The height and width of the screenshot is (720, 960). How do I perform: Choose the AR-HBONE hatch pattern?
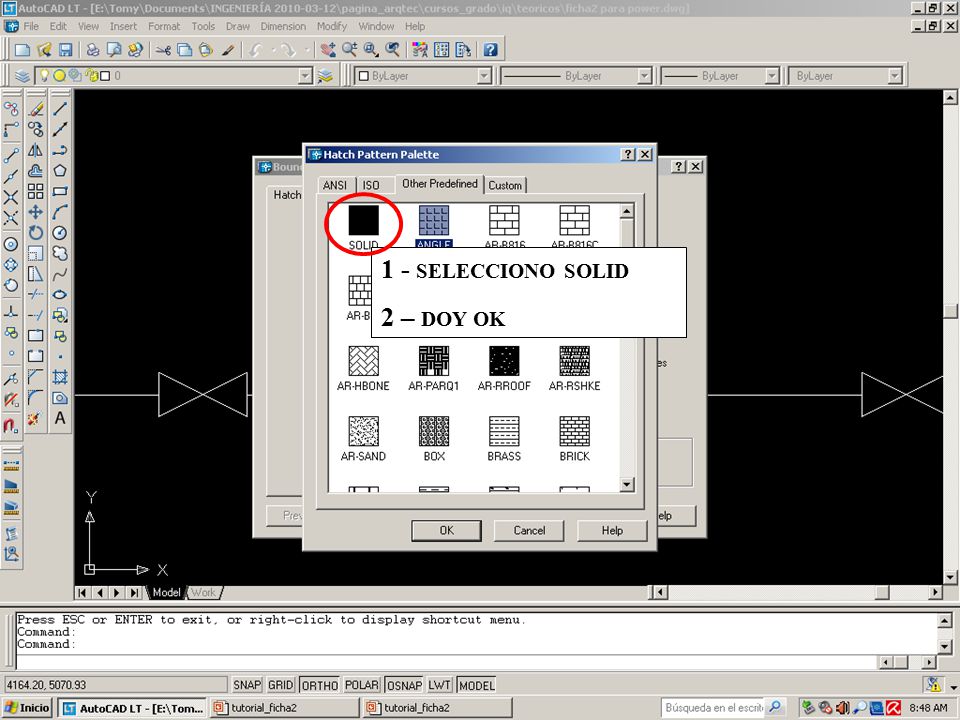coord(364,361)
